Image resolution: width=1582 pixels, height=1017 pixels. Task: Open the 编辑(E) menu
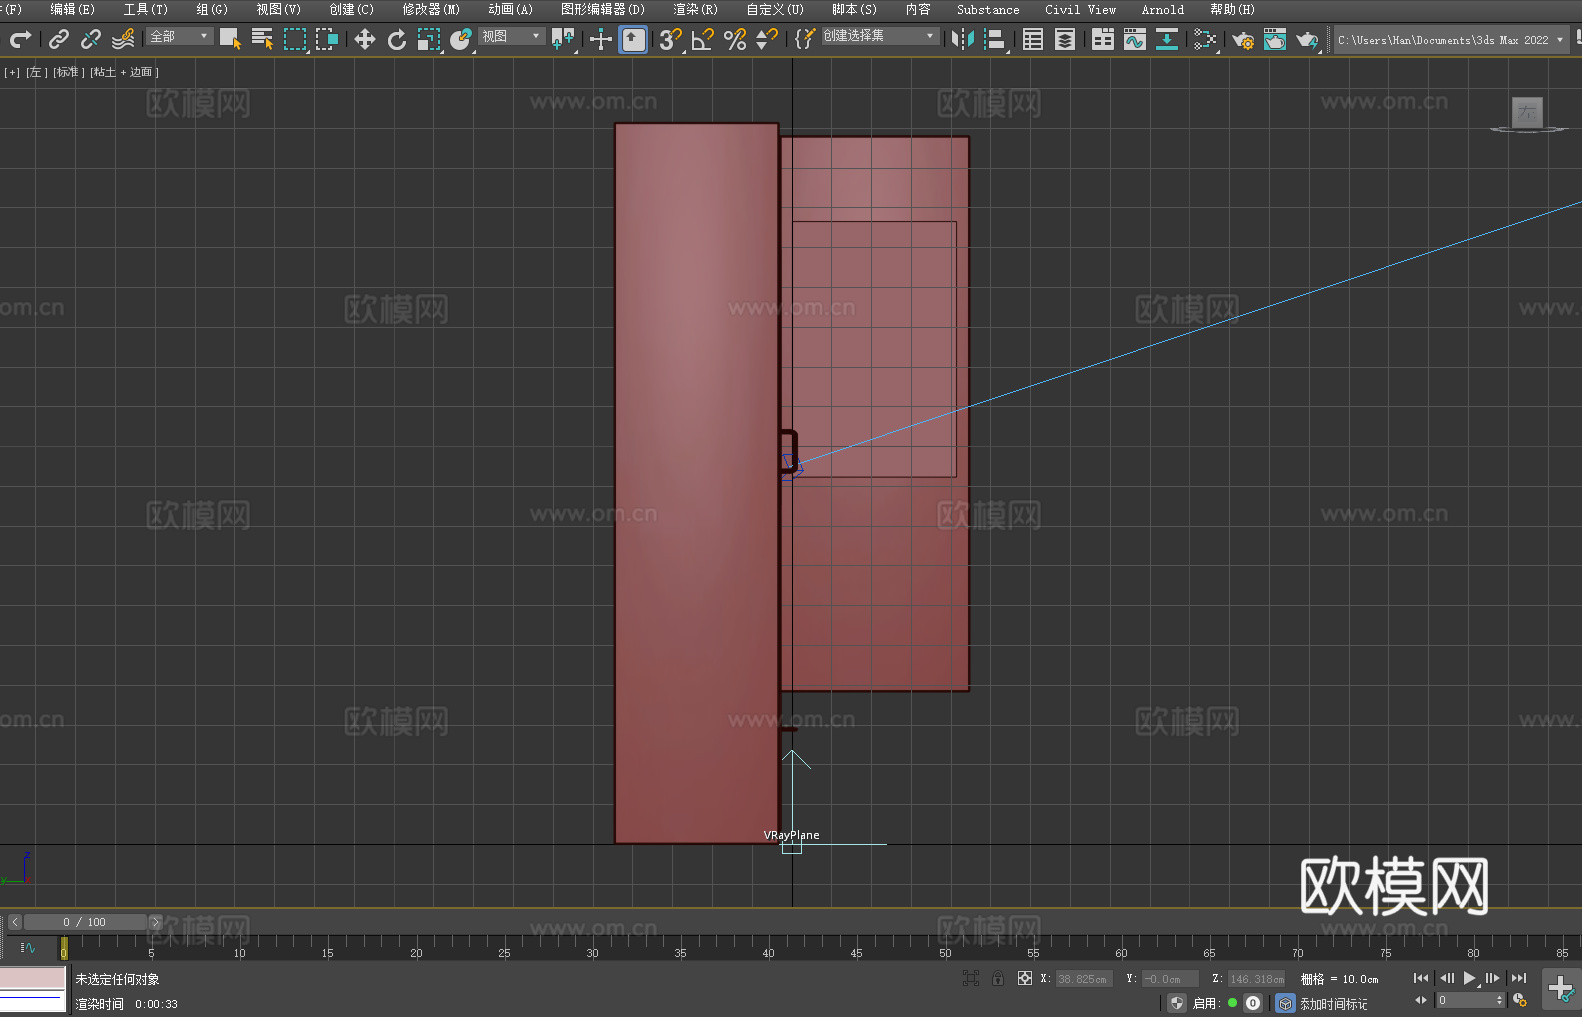[73, 9]
